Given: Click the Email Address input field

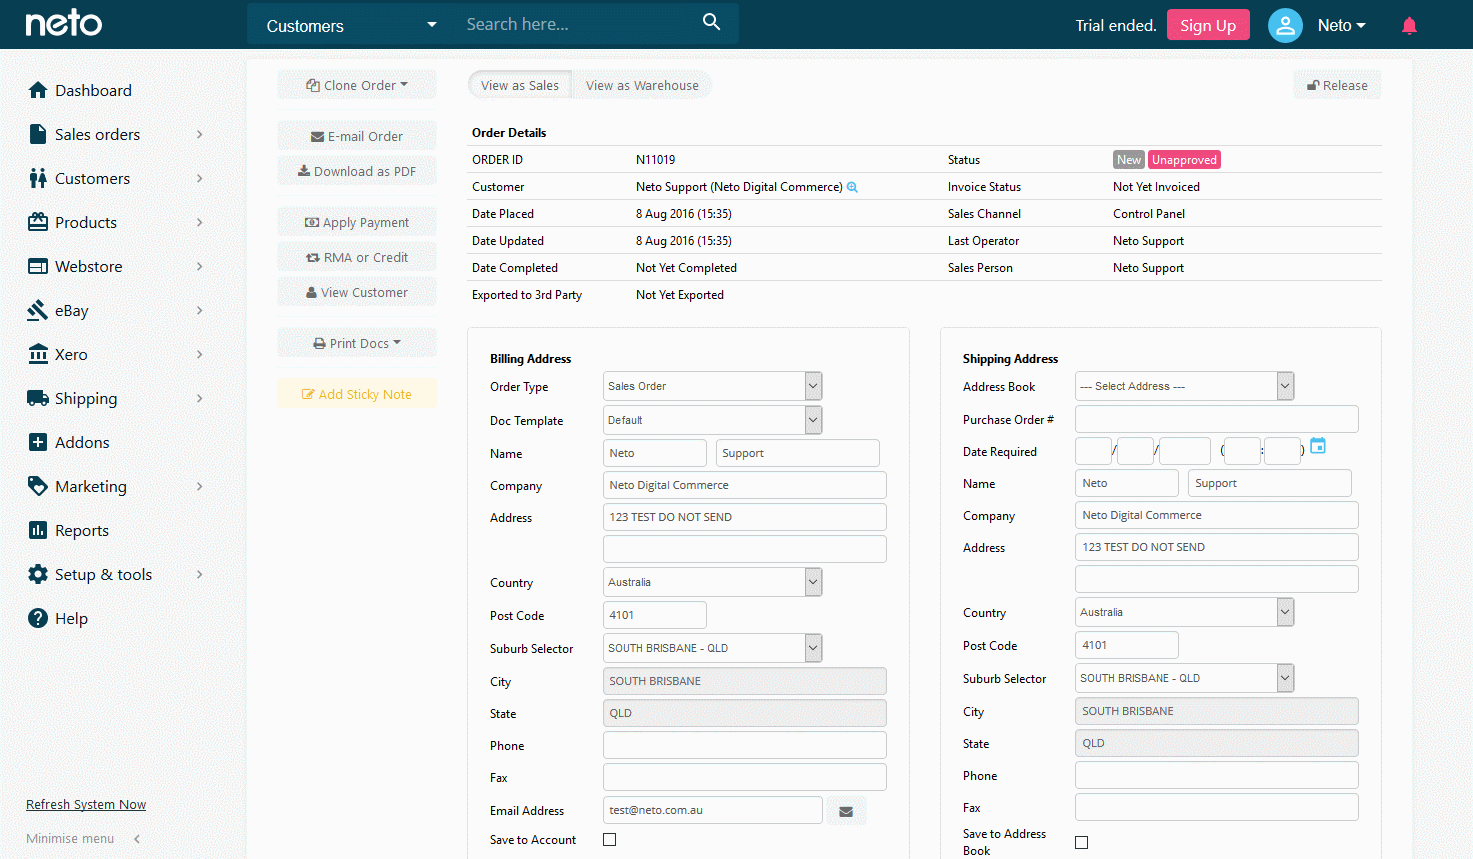Looking at the screenshot, I should coord(713,810).
